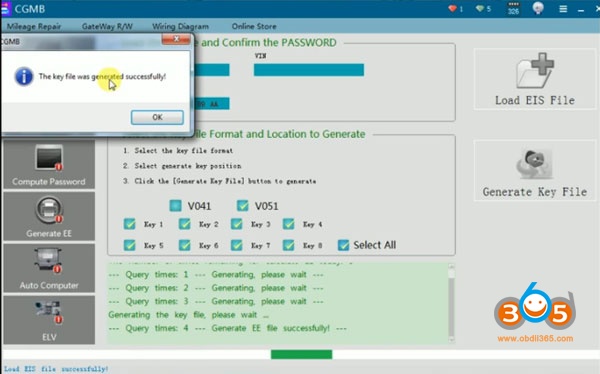Open the GateWay R/W menu
The height and width of the screenshot is (374, 600).
point(107,26)
